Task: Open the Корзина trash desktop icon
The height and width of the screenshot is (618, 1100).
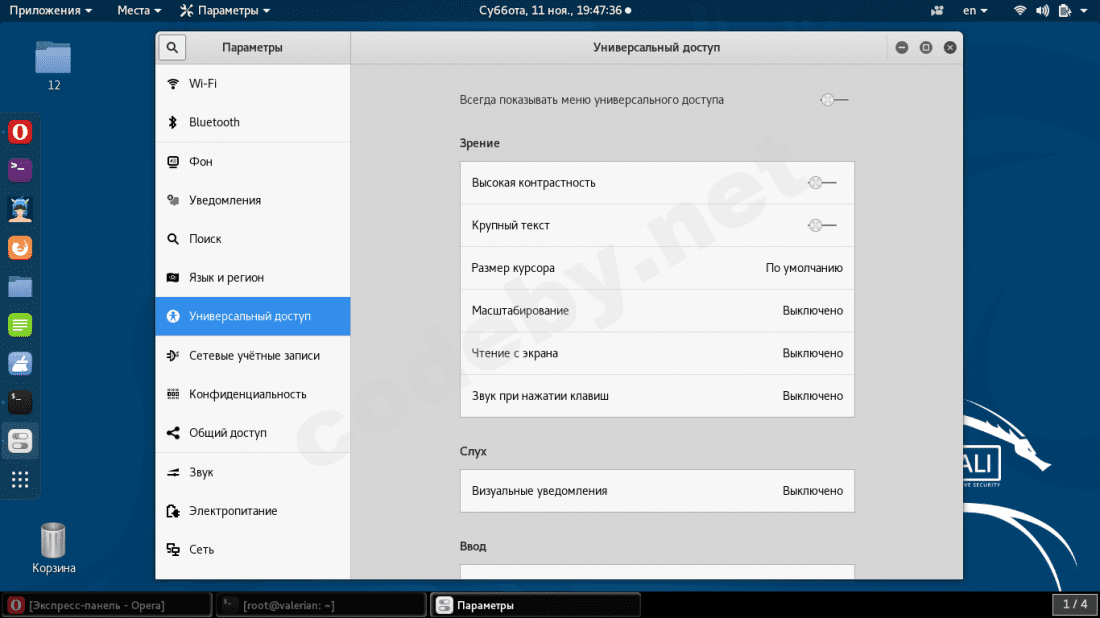Action: pyautogui.click(x=53, y=549)
